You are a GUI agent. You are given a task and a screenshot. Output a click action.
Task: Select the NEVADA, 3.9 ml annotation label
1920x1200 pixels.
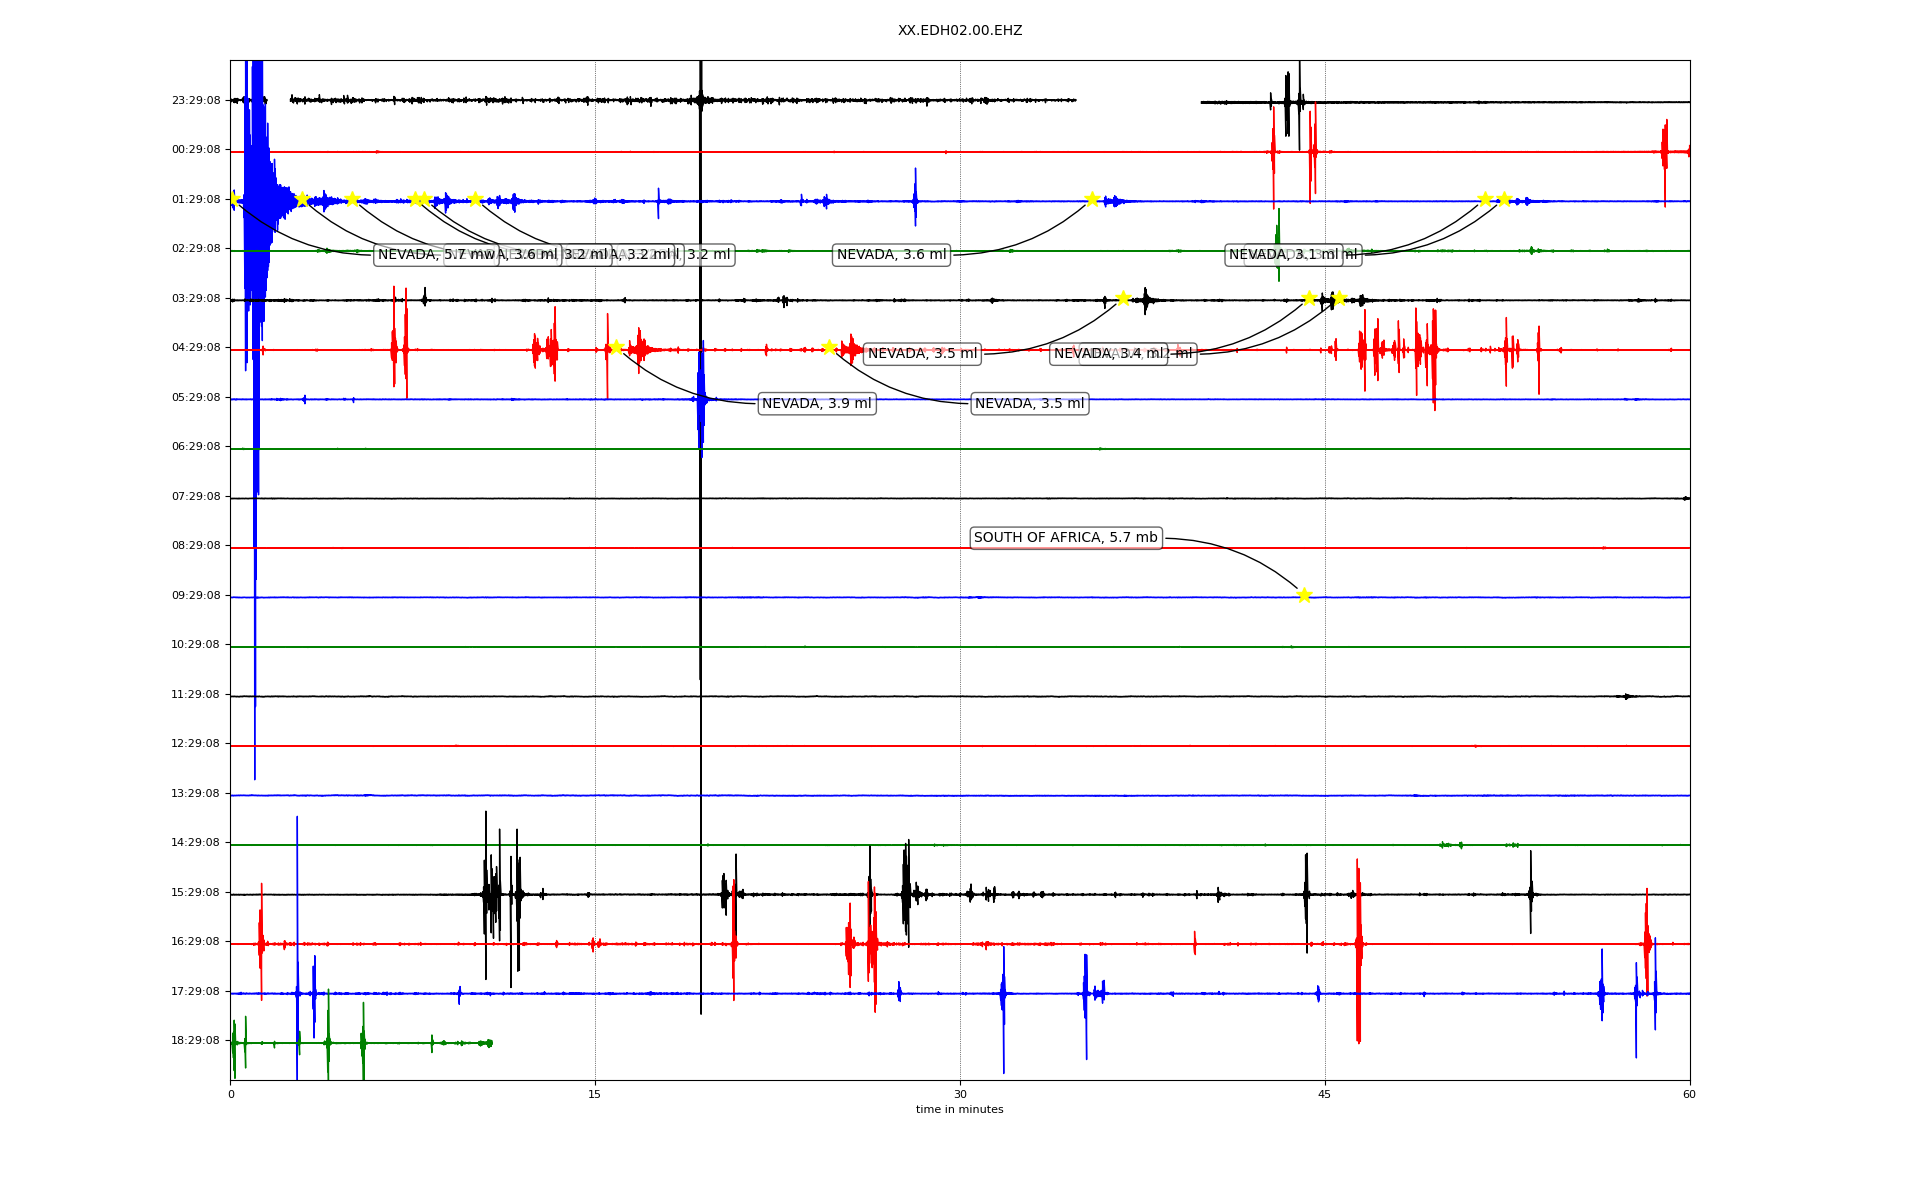click(x=816, y=404)
